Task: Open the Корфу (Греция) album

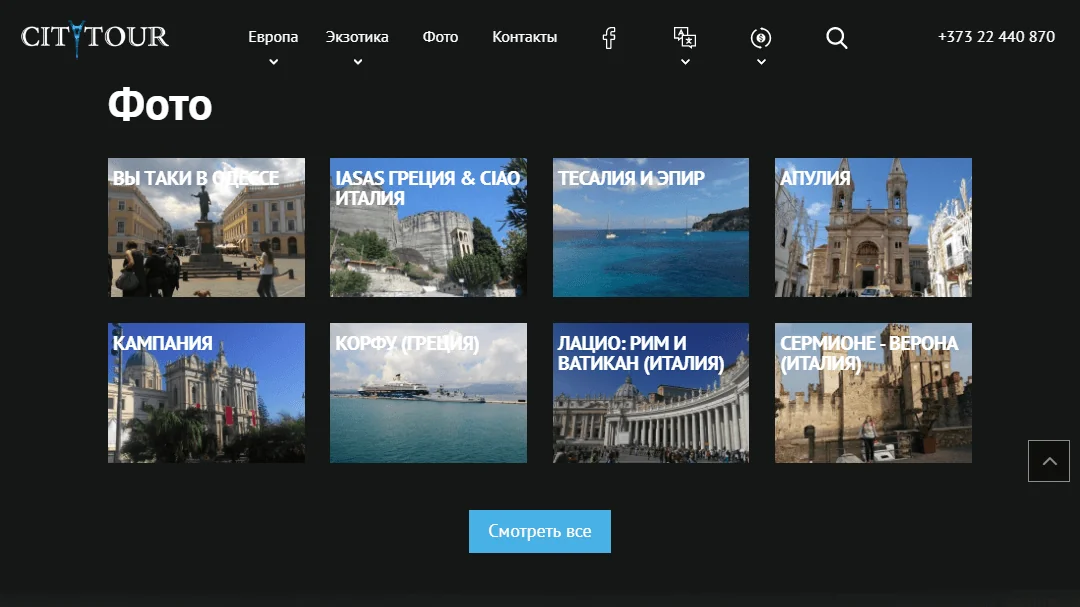Action: [428, 393]
